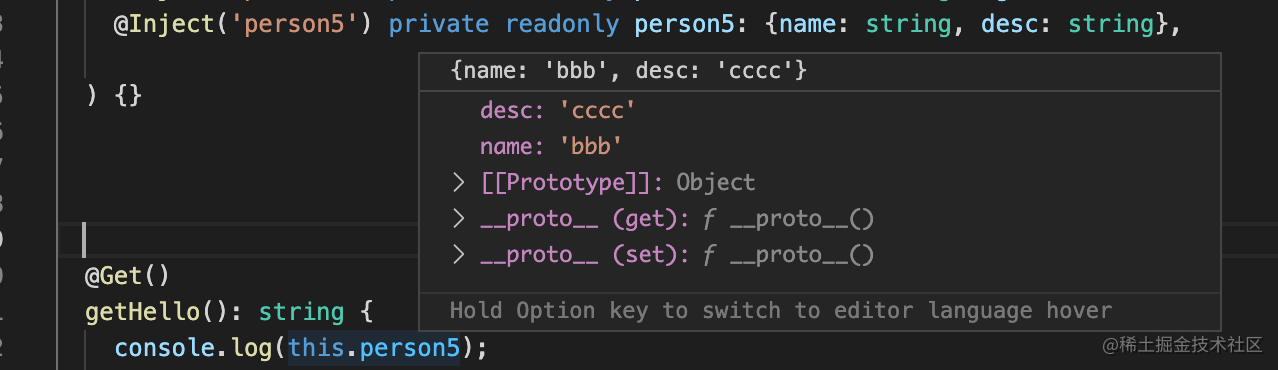Click the 'person5' string literal in Inject

(280, 23)
